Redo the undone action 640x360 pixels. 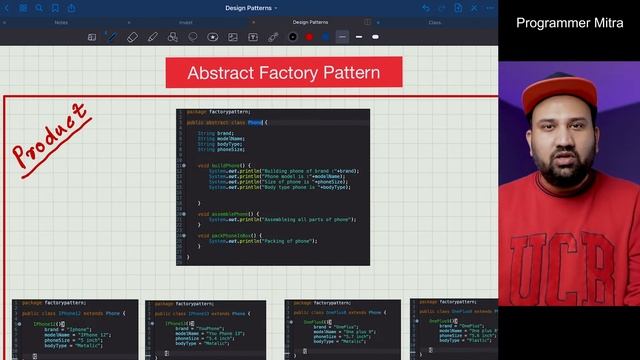442,8
